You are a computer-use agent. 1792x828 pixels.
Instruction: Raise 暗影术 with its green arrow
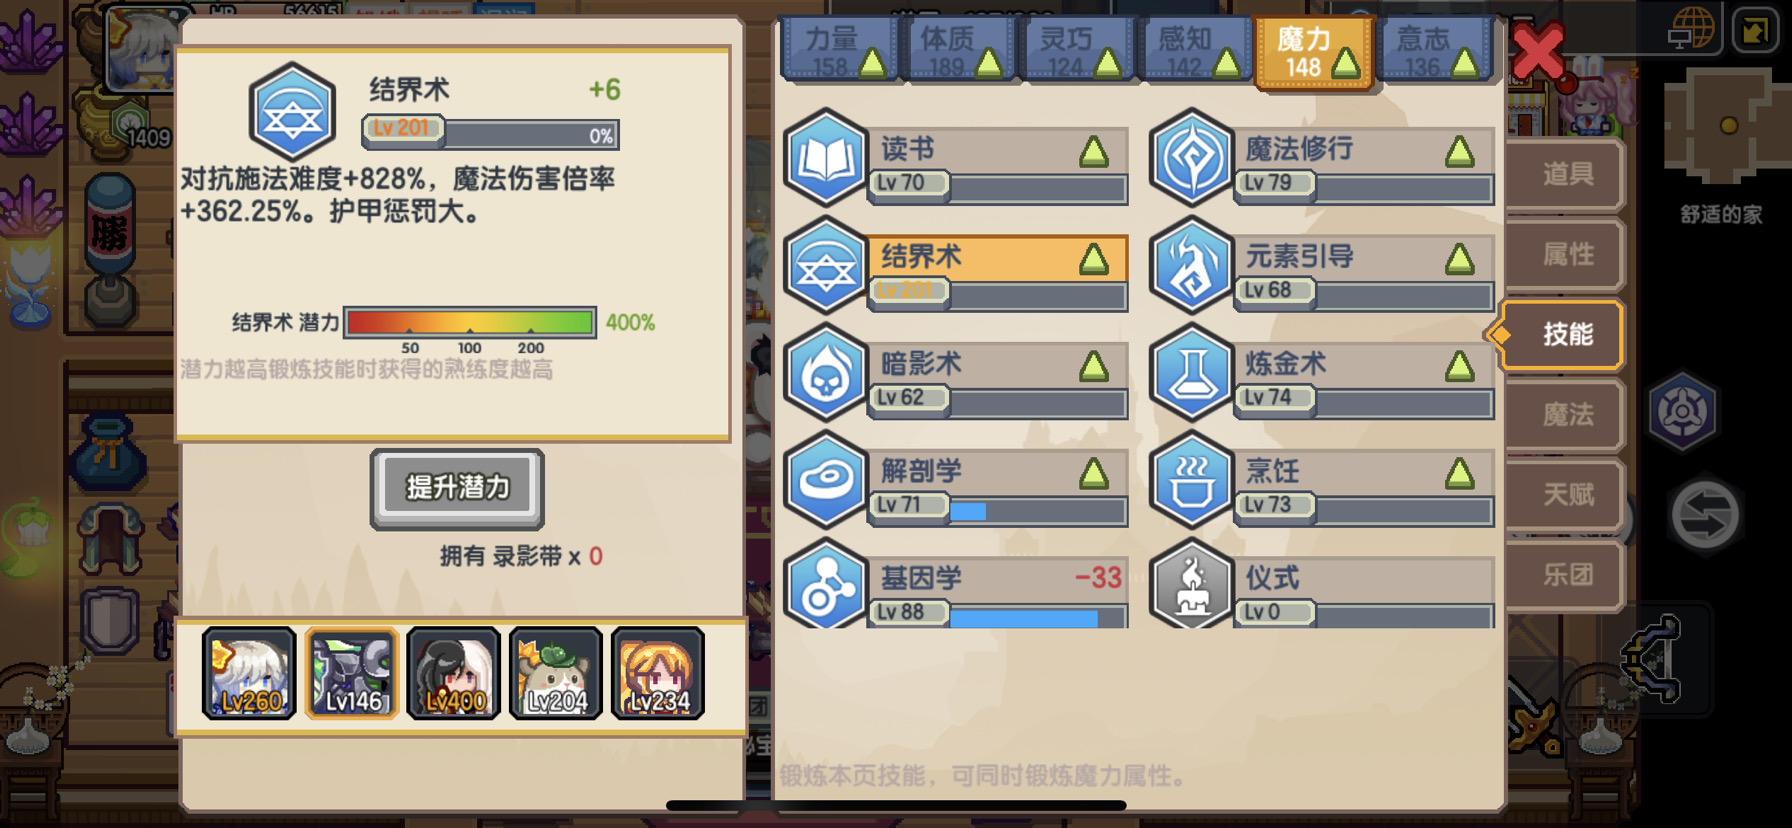tap(1094, 366)
